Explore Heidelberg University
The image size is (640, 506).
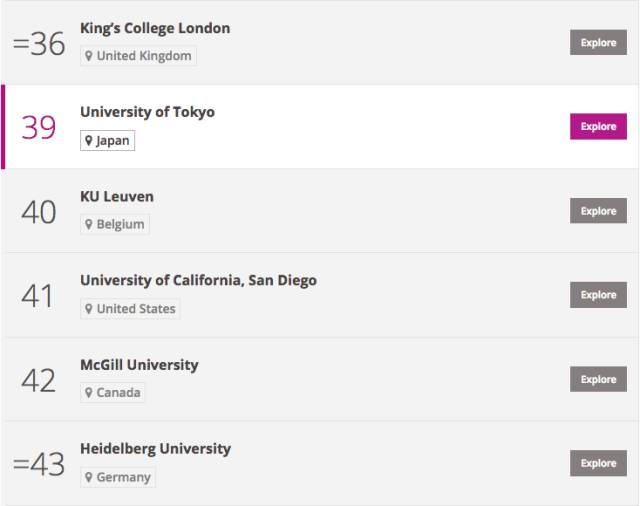(x=598, y=463)
